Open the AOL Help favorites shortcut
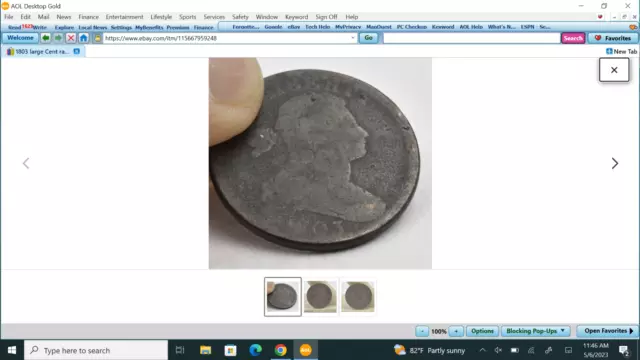This screenshot has height=360, width=640. [x=471, y=27]
